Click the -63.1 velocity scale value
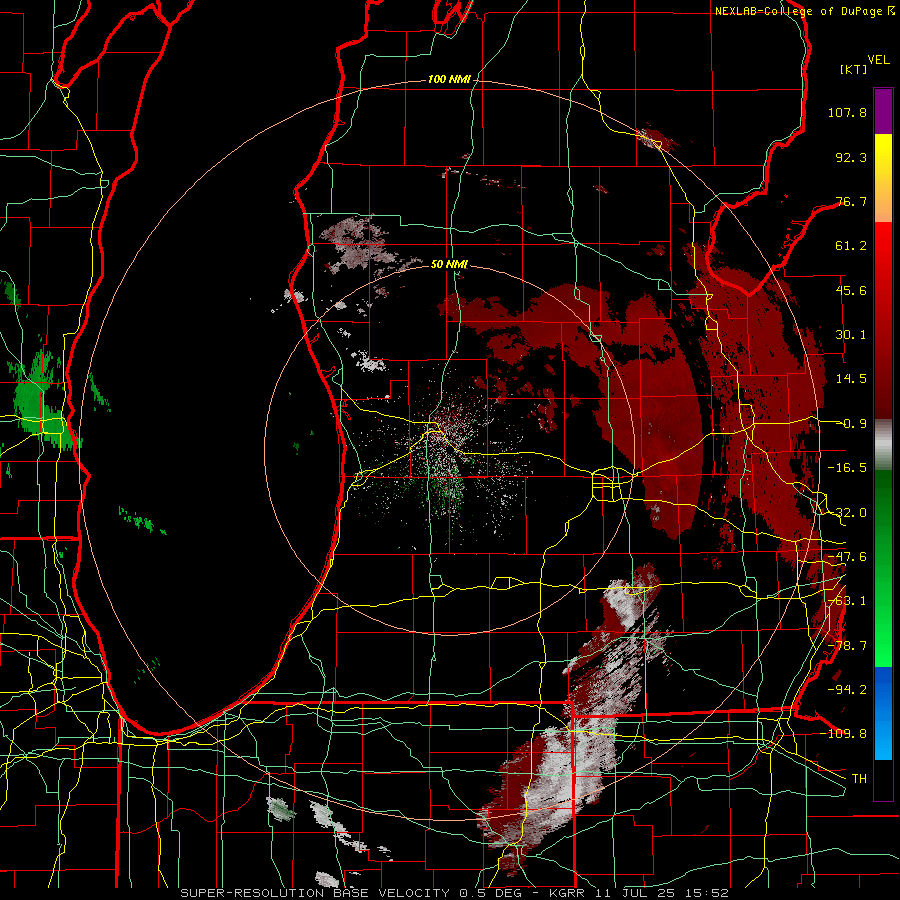 click(847, 601)
